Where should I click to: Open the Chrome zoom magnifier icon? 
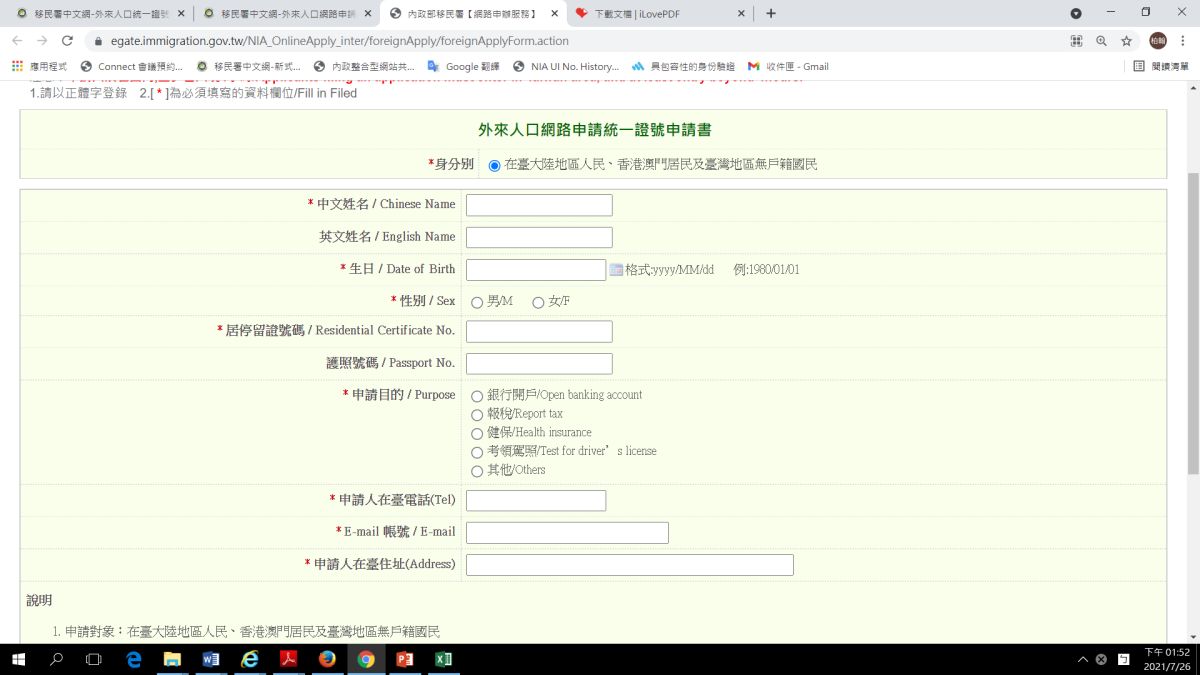(x=1101, y=41)
